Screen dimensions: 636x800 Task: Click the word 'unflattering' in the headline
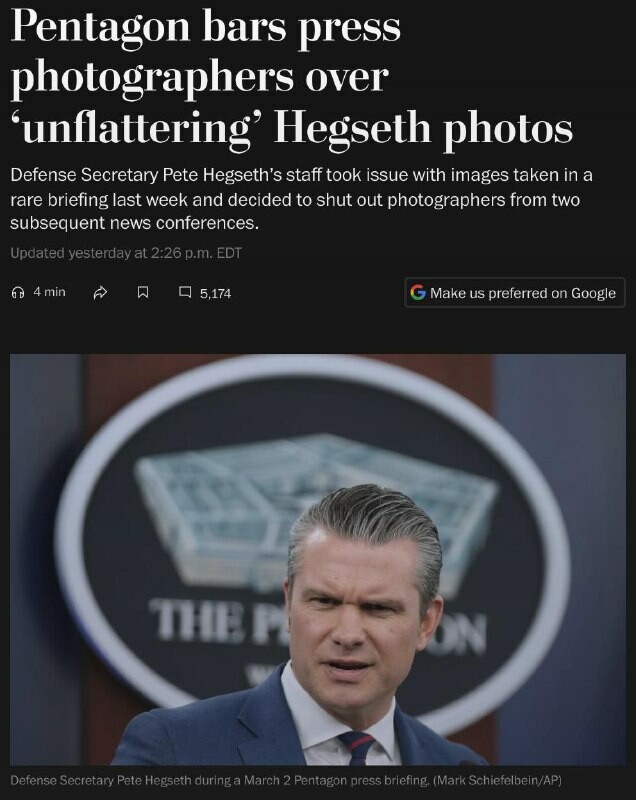coord(138,128)
